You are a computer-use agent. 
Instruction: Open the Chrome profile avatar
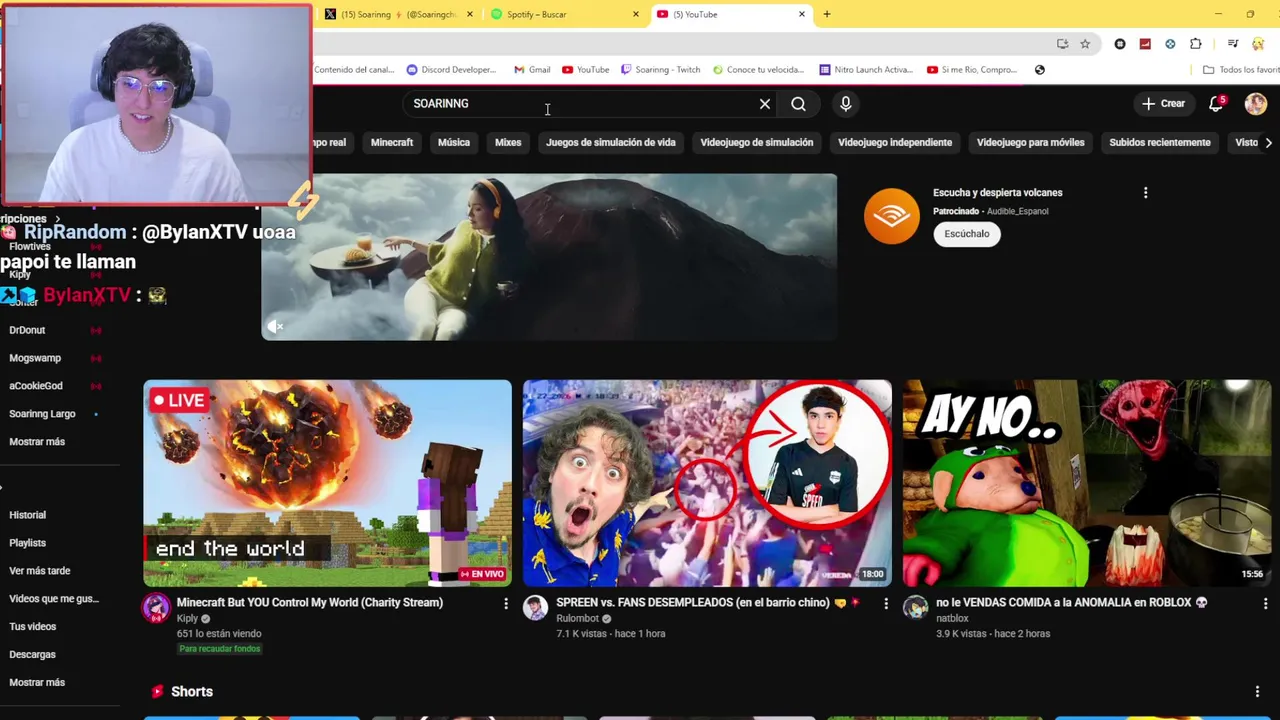click(1258, 44)
